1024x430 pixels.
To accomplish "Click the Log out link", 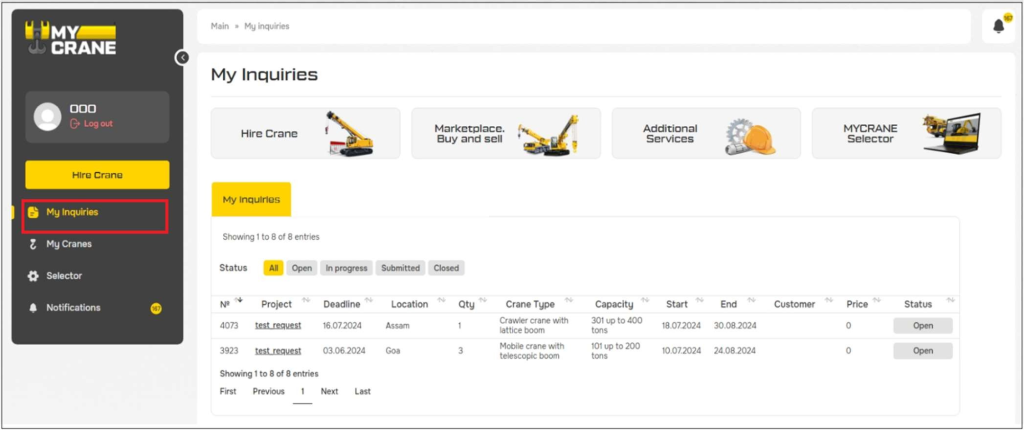I will click(x=91, y=124).
